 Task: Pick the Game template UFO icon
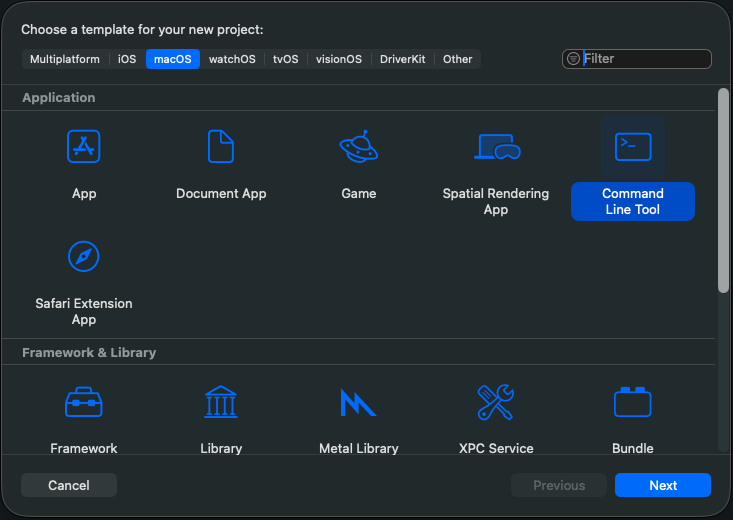point(359,146)
